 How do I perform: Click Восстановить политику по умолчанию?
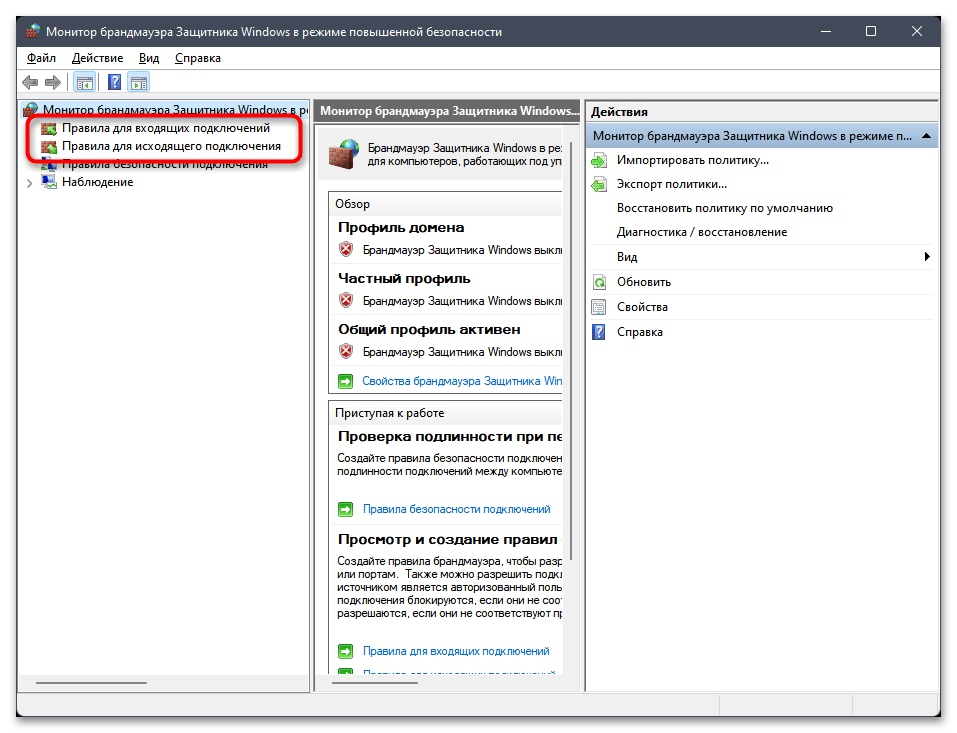pos(724,208)
